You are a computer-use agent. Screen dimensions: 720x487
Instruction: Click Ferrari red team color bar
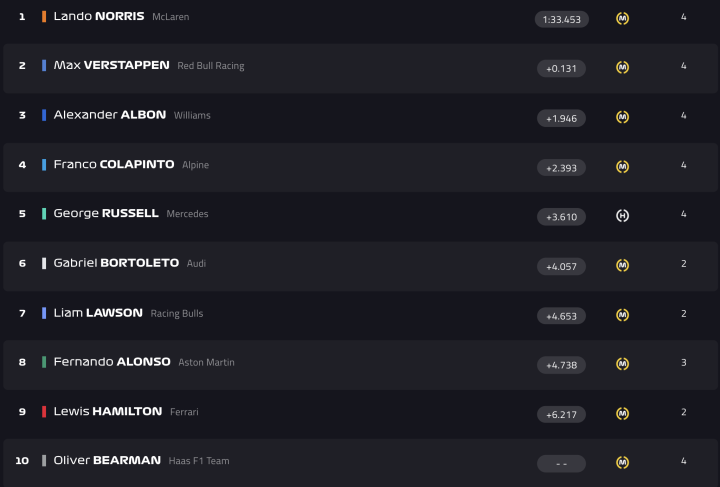(44, 411)
